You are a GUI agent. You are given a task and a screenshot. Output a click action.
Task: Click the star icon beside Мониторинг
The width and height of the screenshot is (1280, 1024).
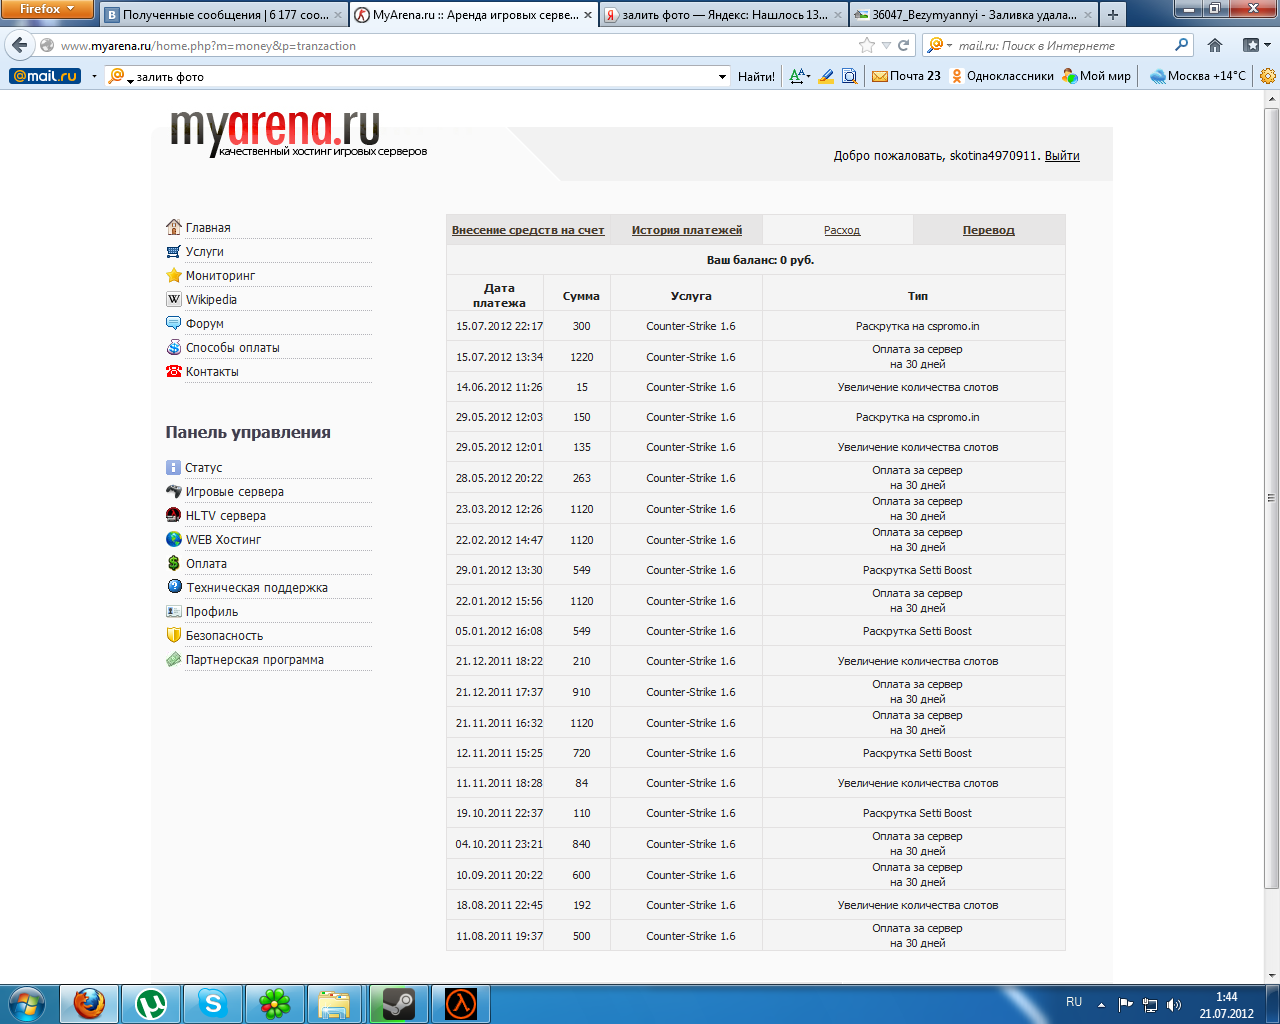click(174, 275)
